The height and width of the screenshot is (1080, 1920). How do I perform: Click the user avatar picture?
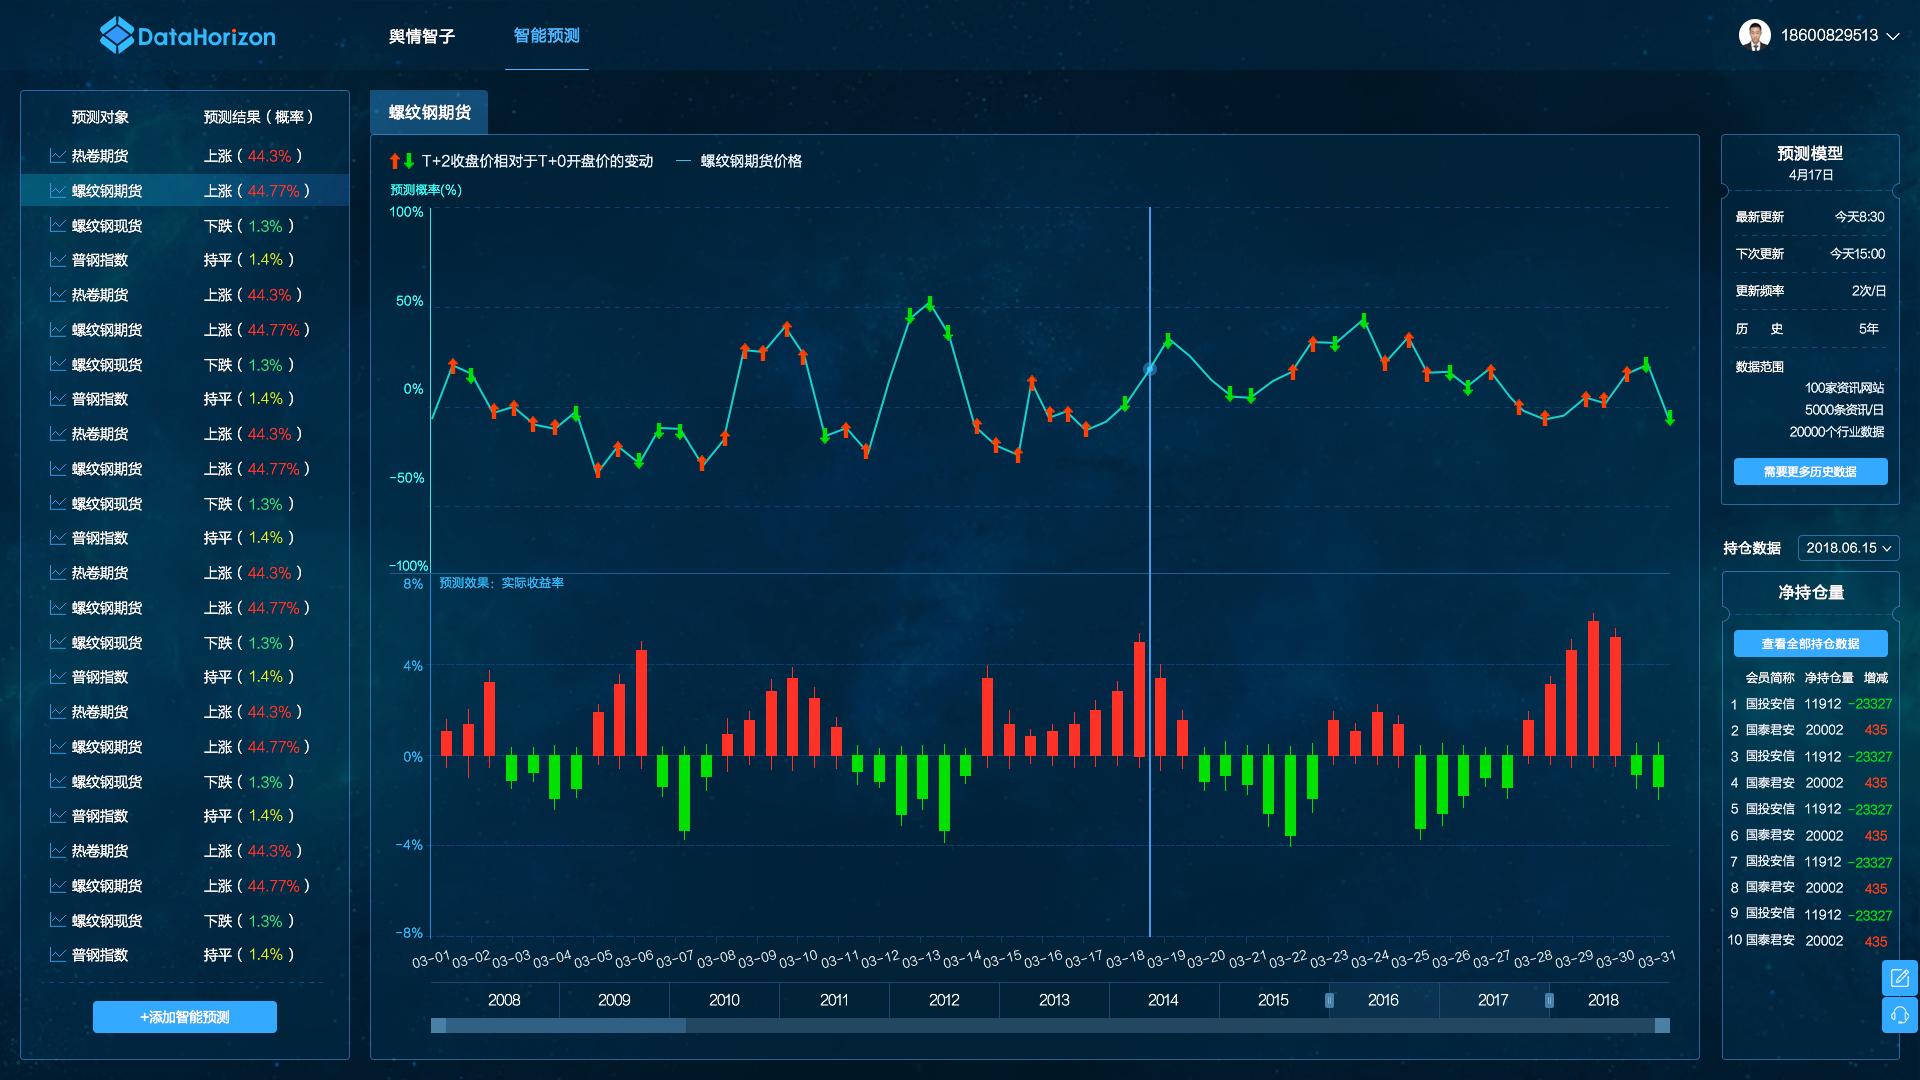pyautogui.click(x=1754, y=35)
